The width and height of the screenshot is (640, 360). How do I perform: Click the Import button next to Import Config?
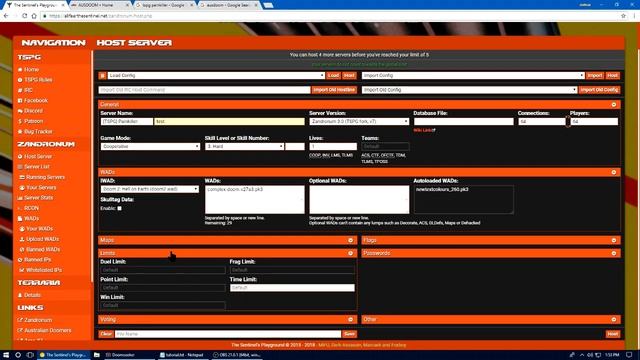click(595, 76)
